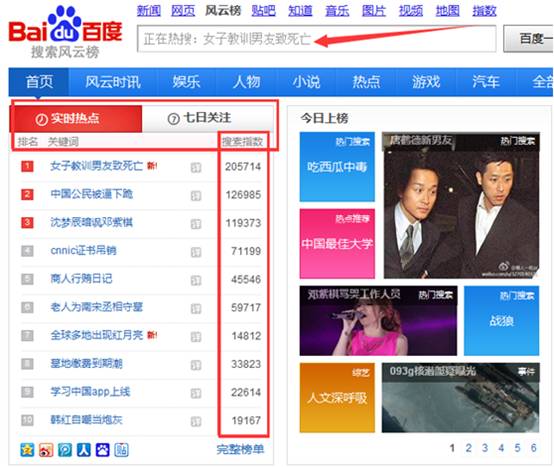Open 汽车 navigation item
This screenshot has width=554, height=467.
coord(486,82)
